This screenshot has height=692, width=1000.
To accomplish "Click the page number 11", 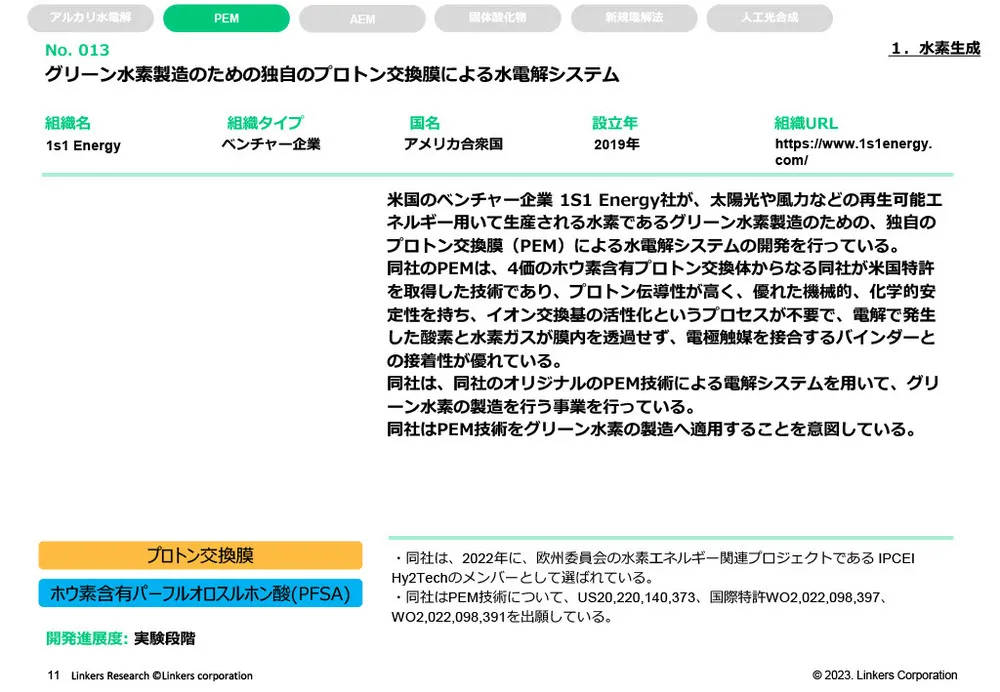I will (54, 675).
